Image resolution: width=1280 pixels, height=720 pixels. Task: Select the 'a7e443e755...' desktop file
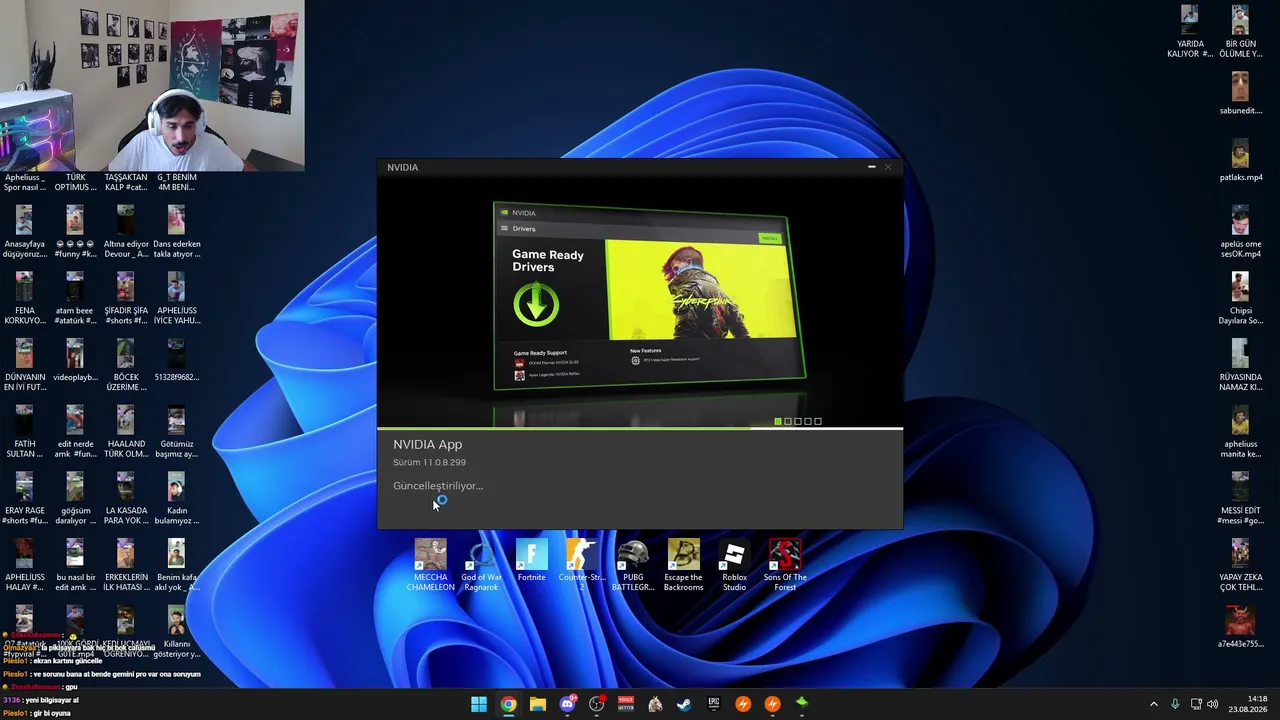(1240, 627)
